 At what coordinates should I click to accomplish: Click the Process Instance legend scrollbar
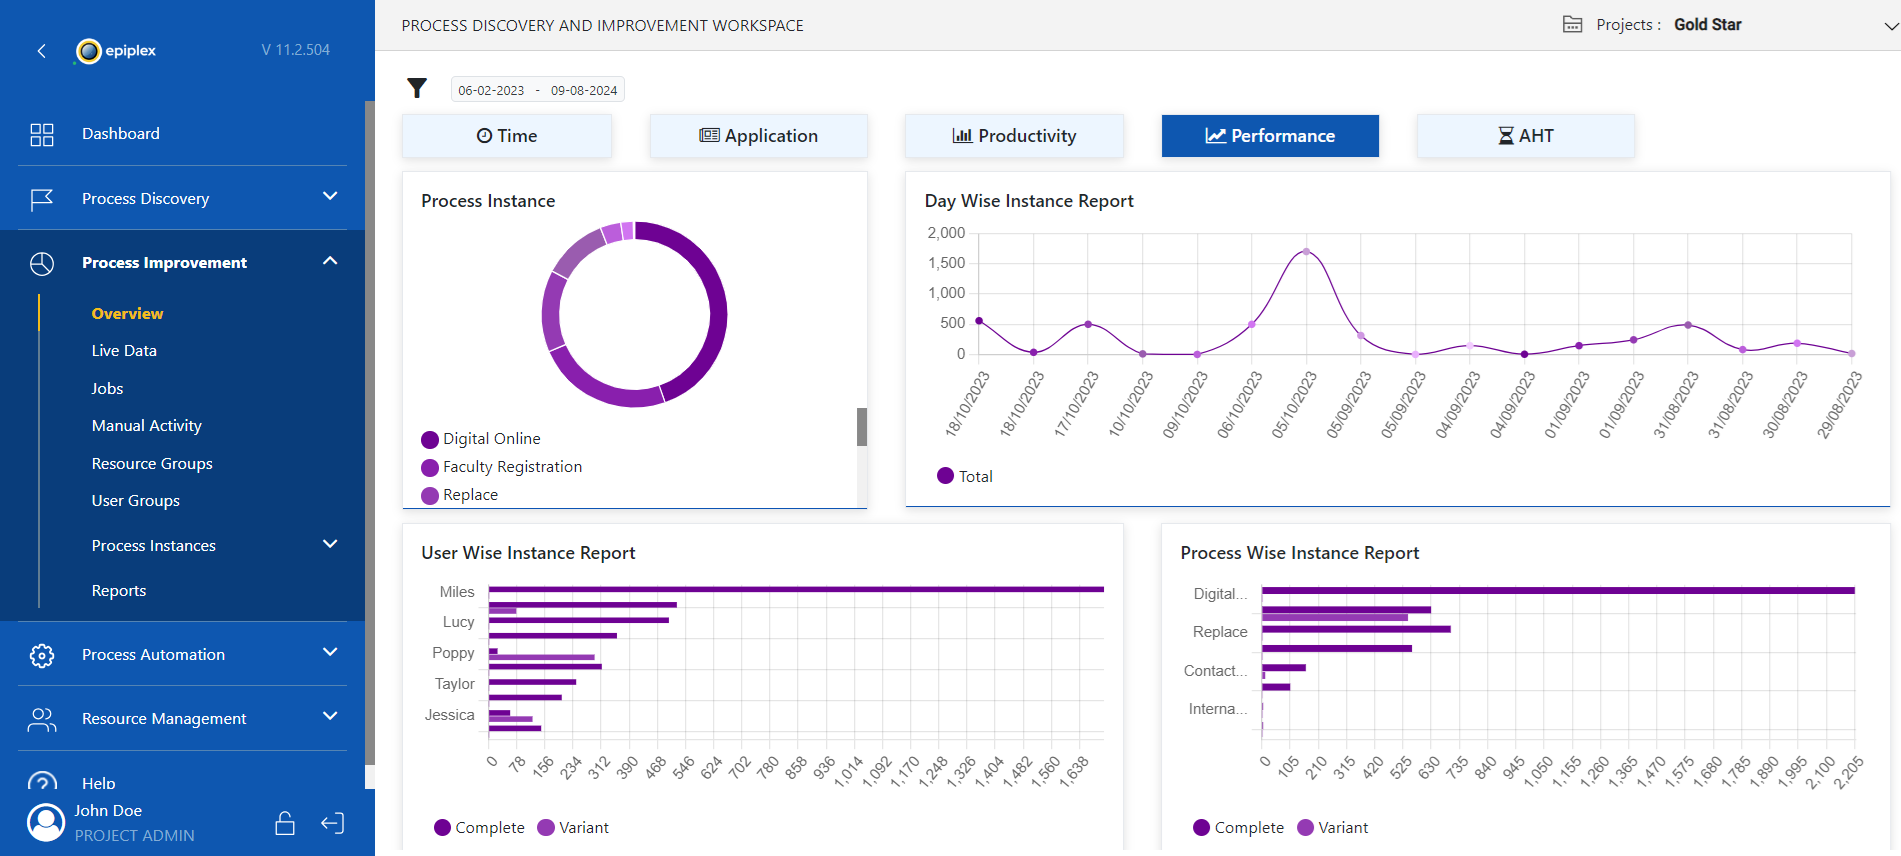coord(862,427)
